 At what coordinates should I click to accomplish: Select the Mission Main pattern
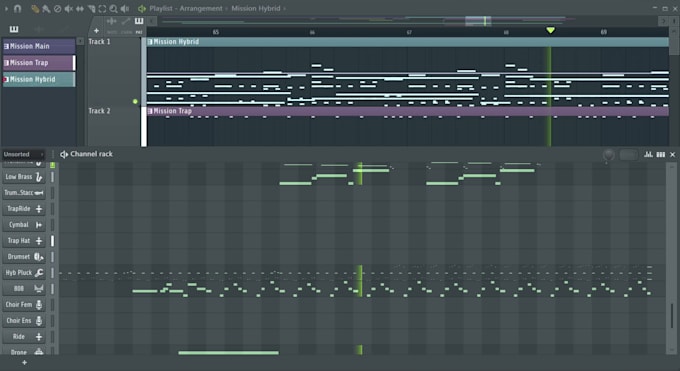39,46
